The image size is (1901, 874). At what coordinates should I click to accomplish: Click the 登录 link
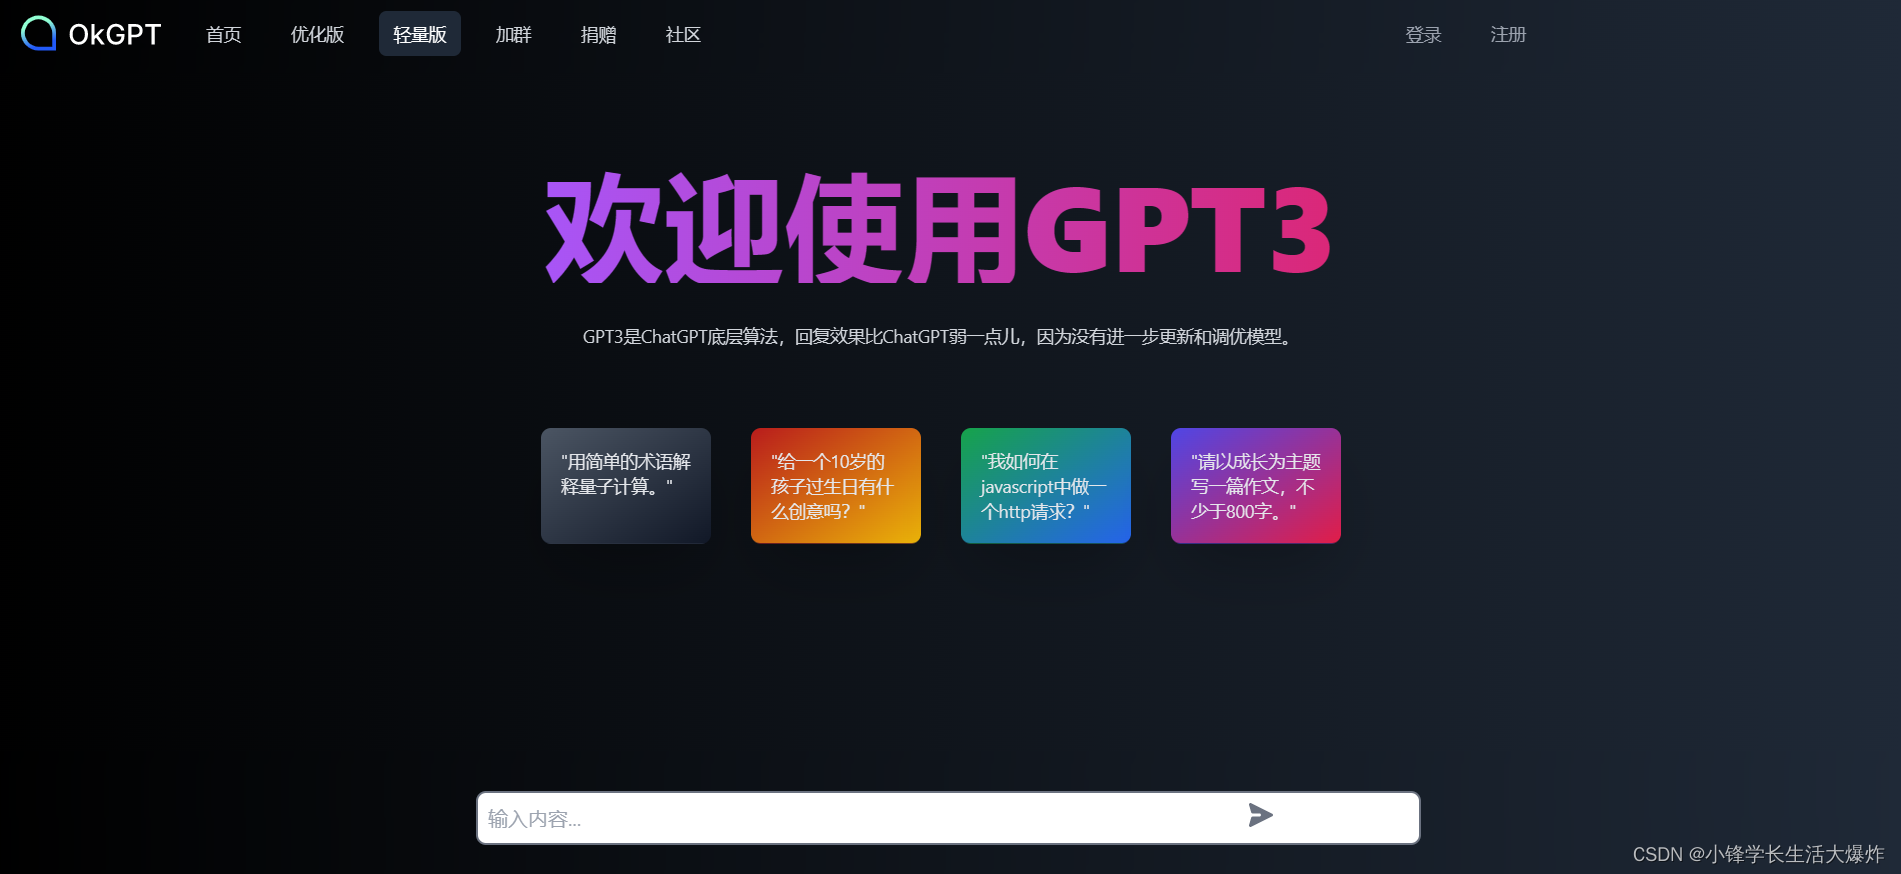pyautogui.click(x=1424, y=35)
